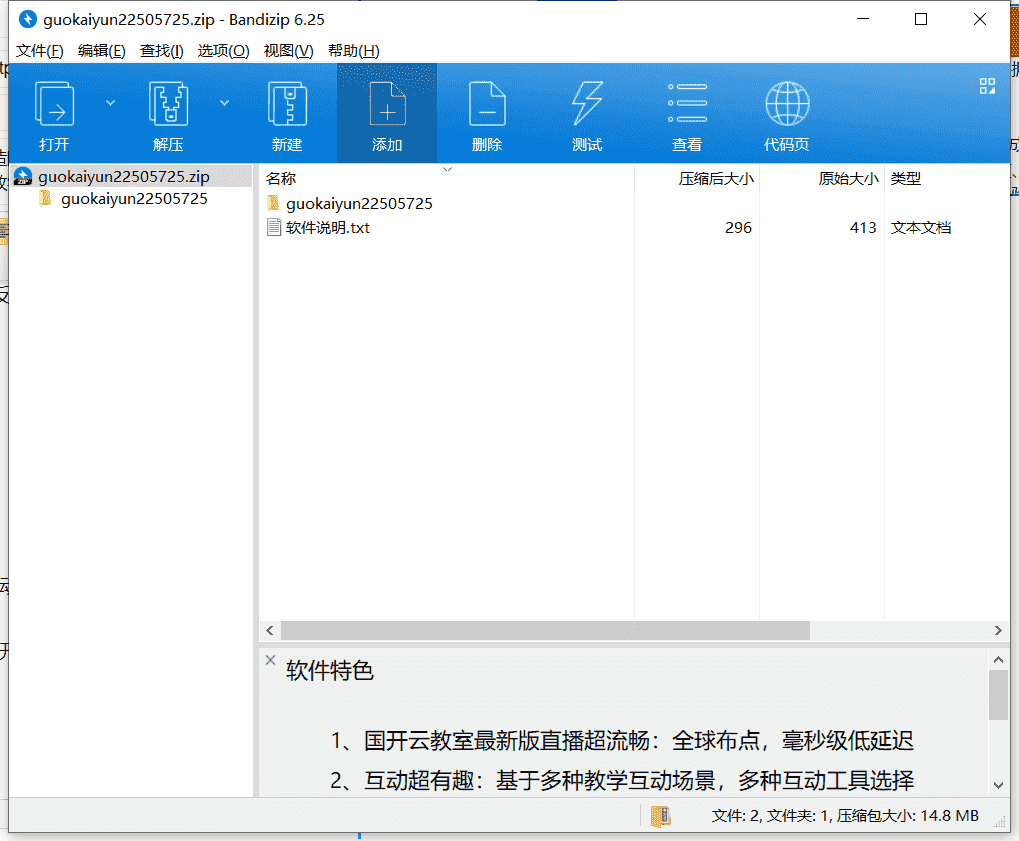1019x841 pixels.
Task: Minimize the Bandizip window
Action: pos(863,19)
